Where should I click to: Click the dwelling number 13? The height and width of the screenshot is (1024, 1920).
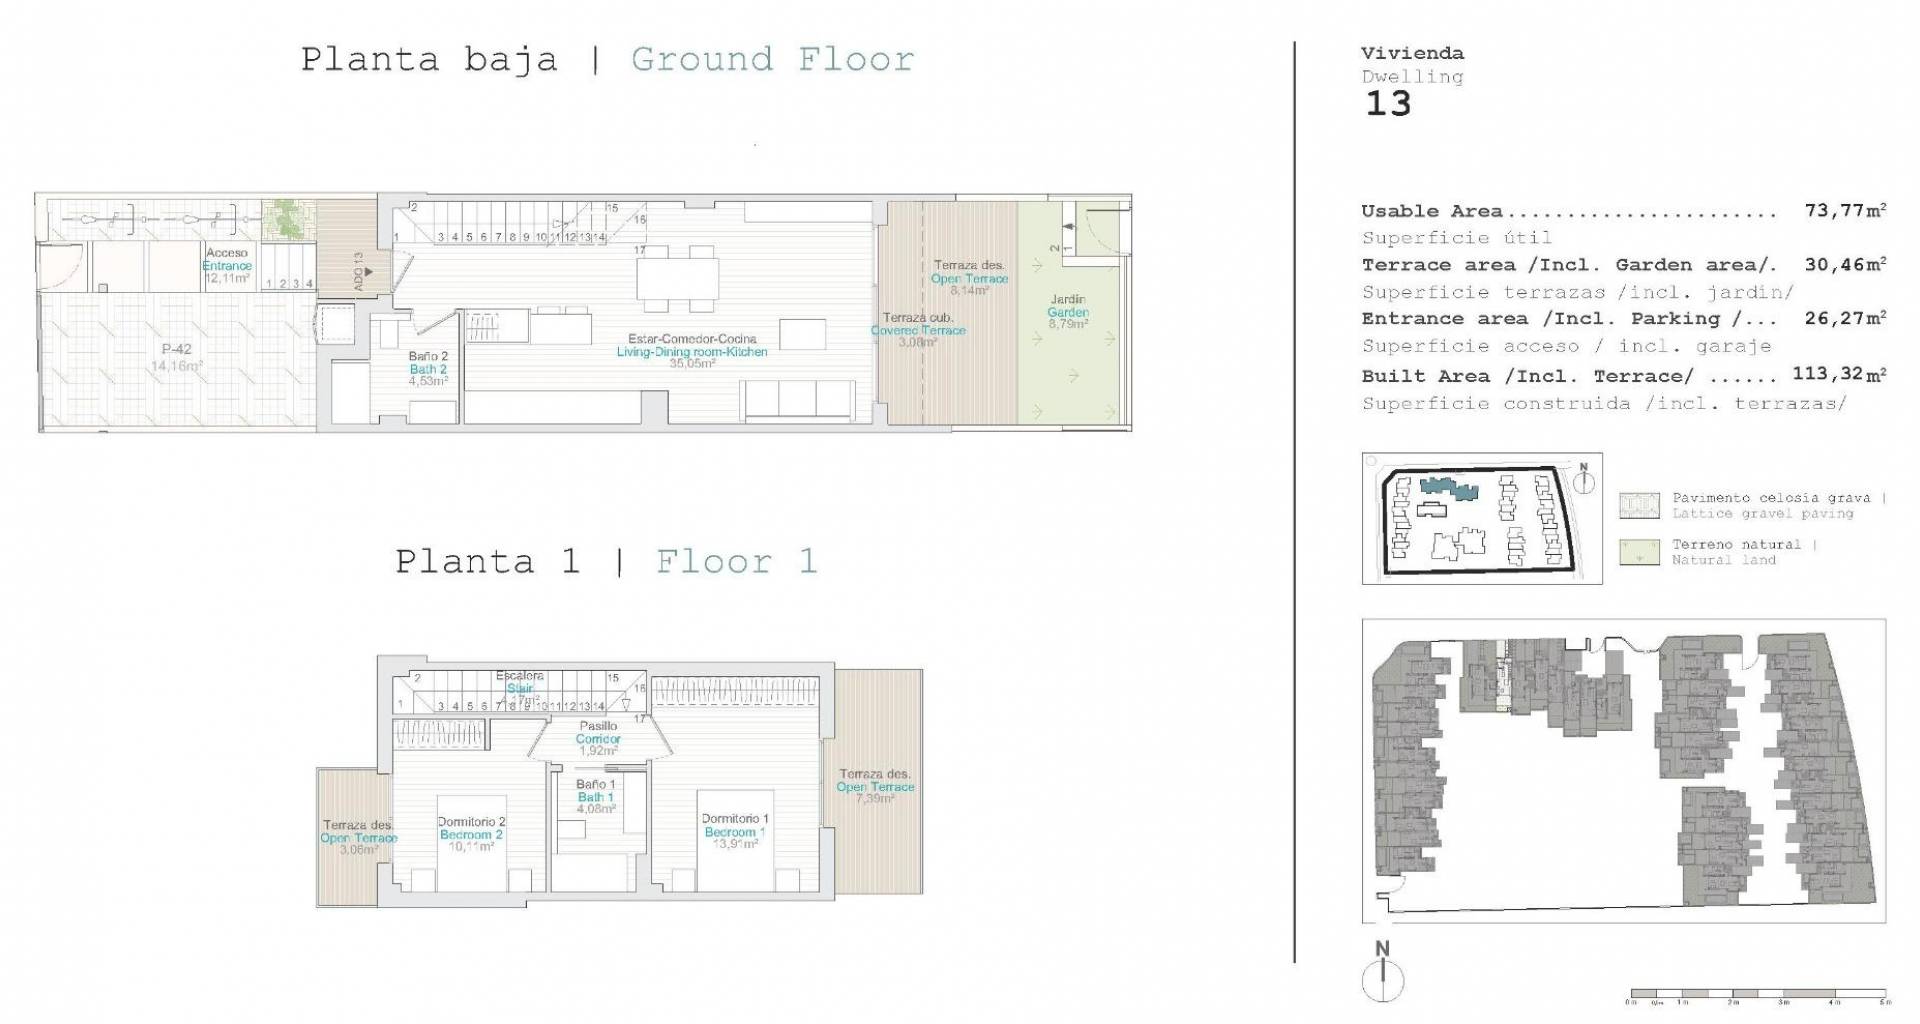[x=1388, y=104]
